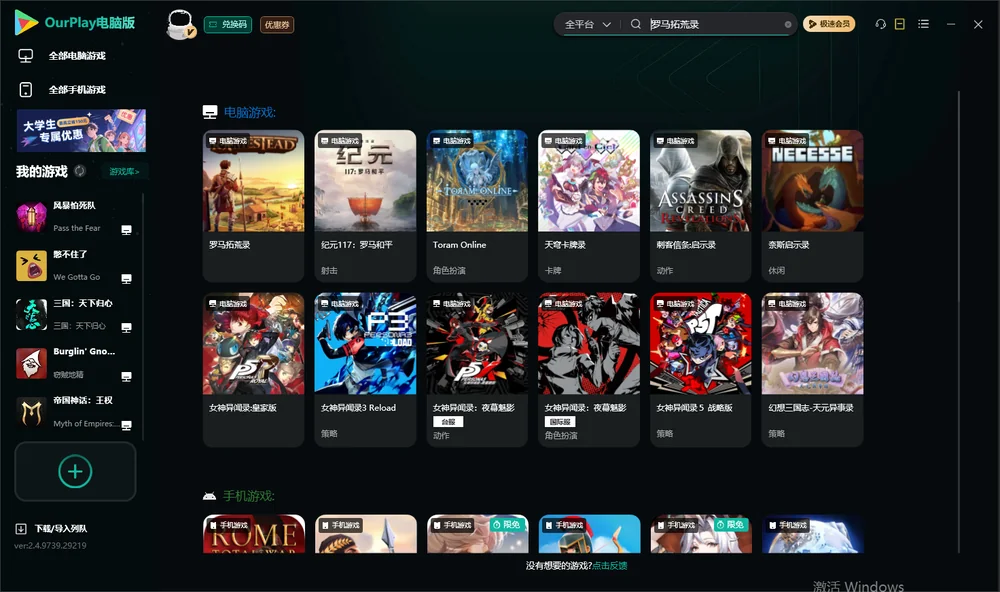Select 风暴怕死队 game icon in sidebar
Screen dimensions: 1000x592
click(x=31, y=217)
